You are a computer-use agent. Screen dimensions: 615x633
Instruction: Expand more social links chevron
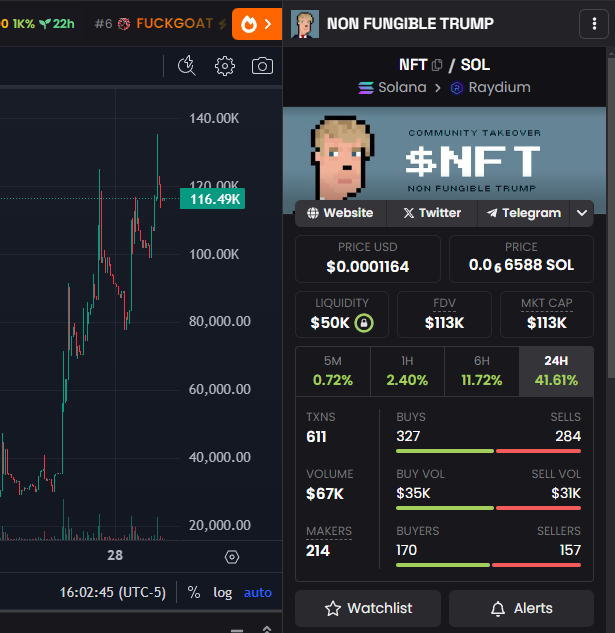(x=582, y=213)
